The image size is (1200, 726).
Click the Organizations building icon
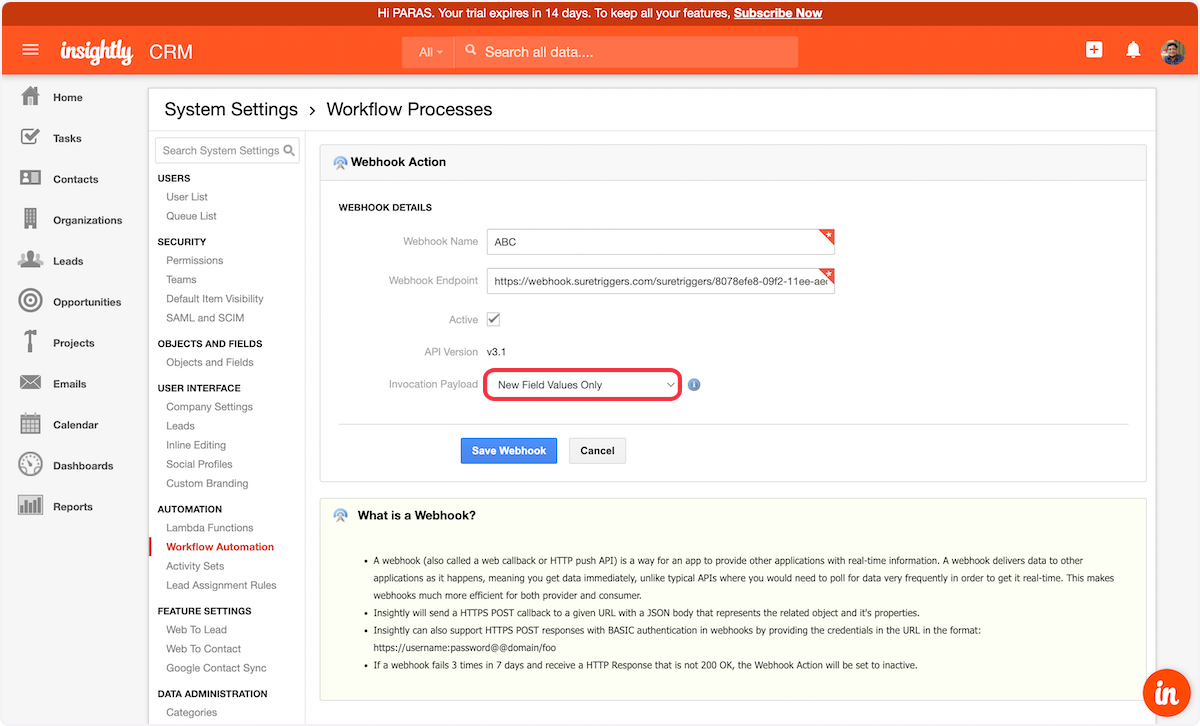pos(31,219)
